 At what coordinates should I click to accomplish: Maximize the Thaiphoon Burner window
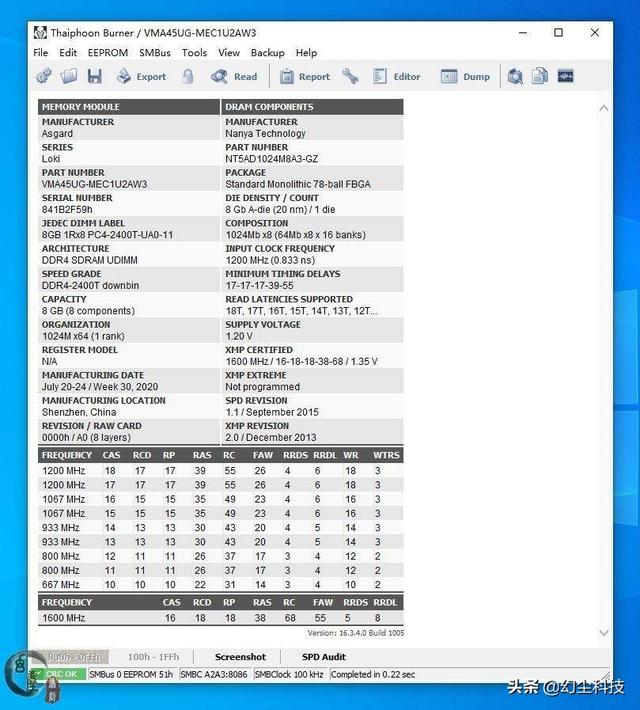coord(558,33)
